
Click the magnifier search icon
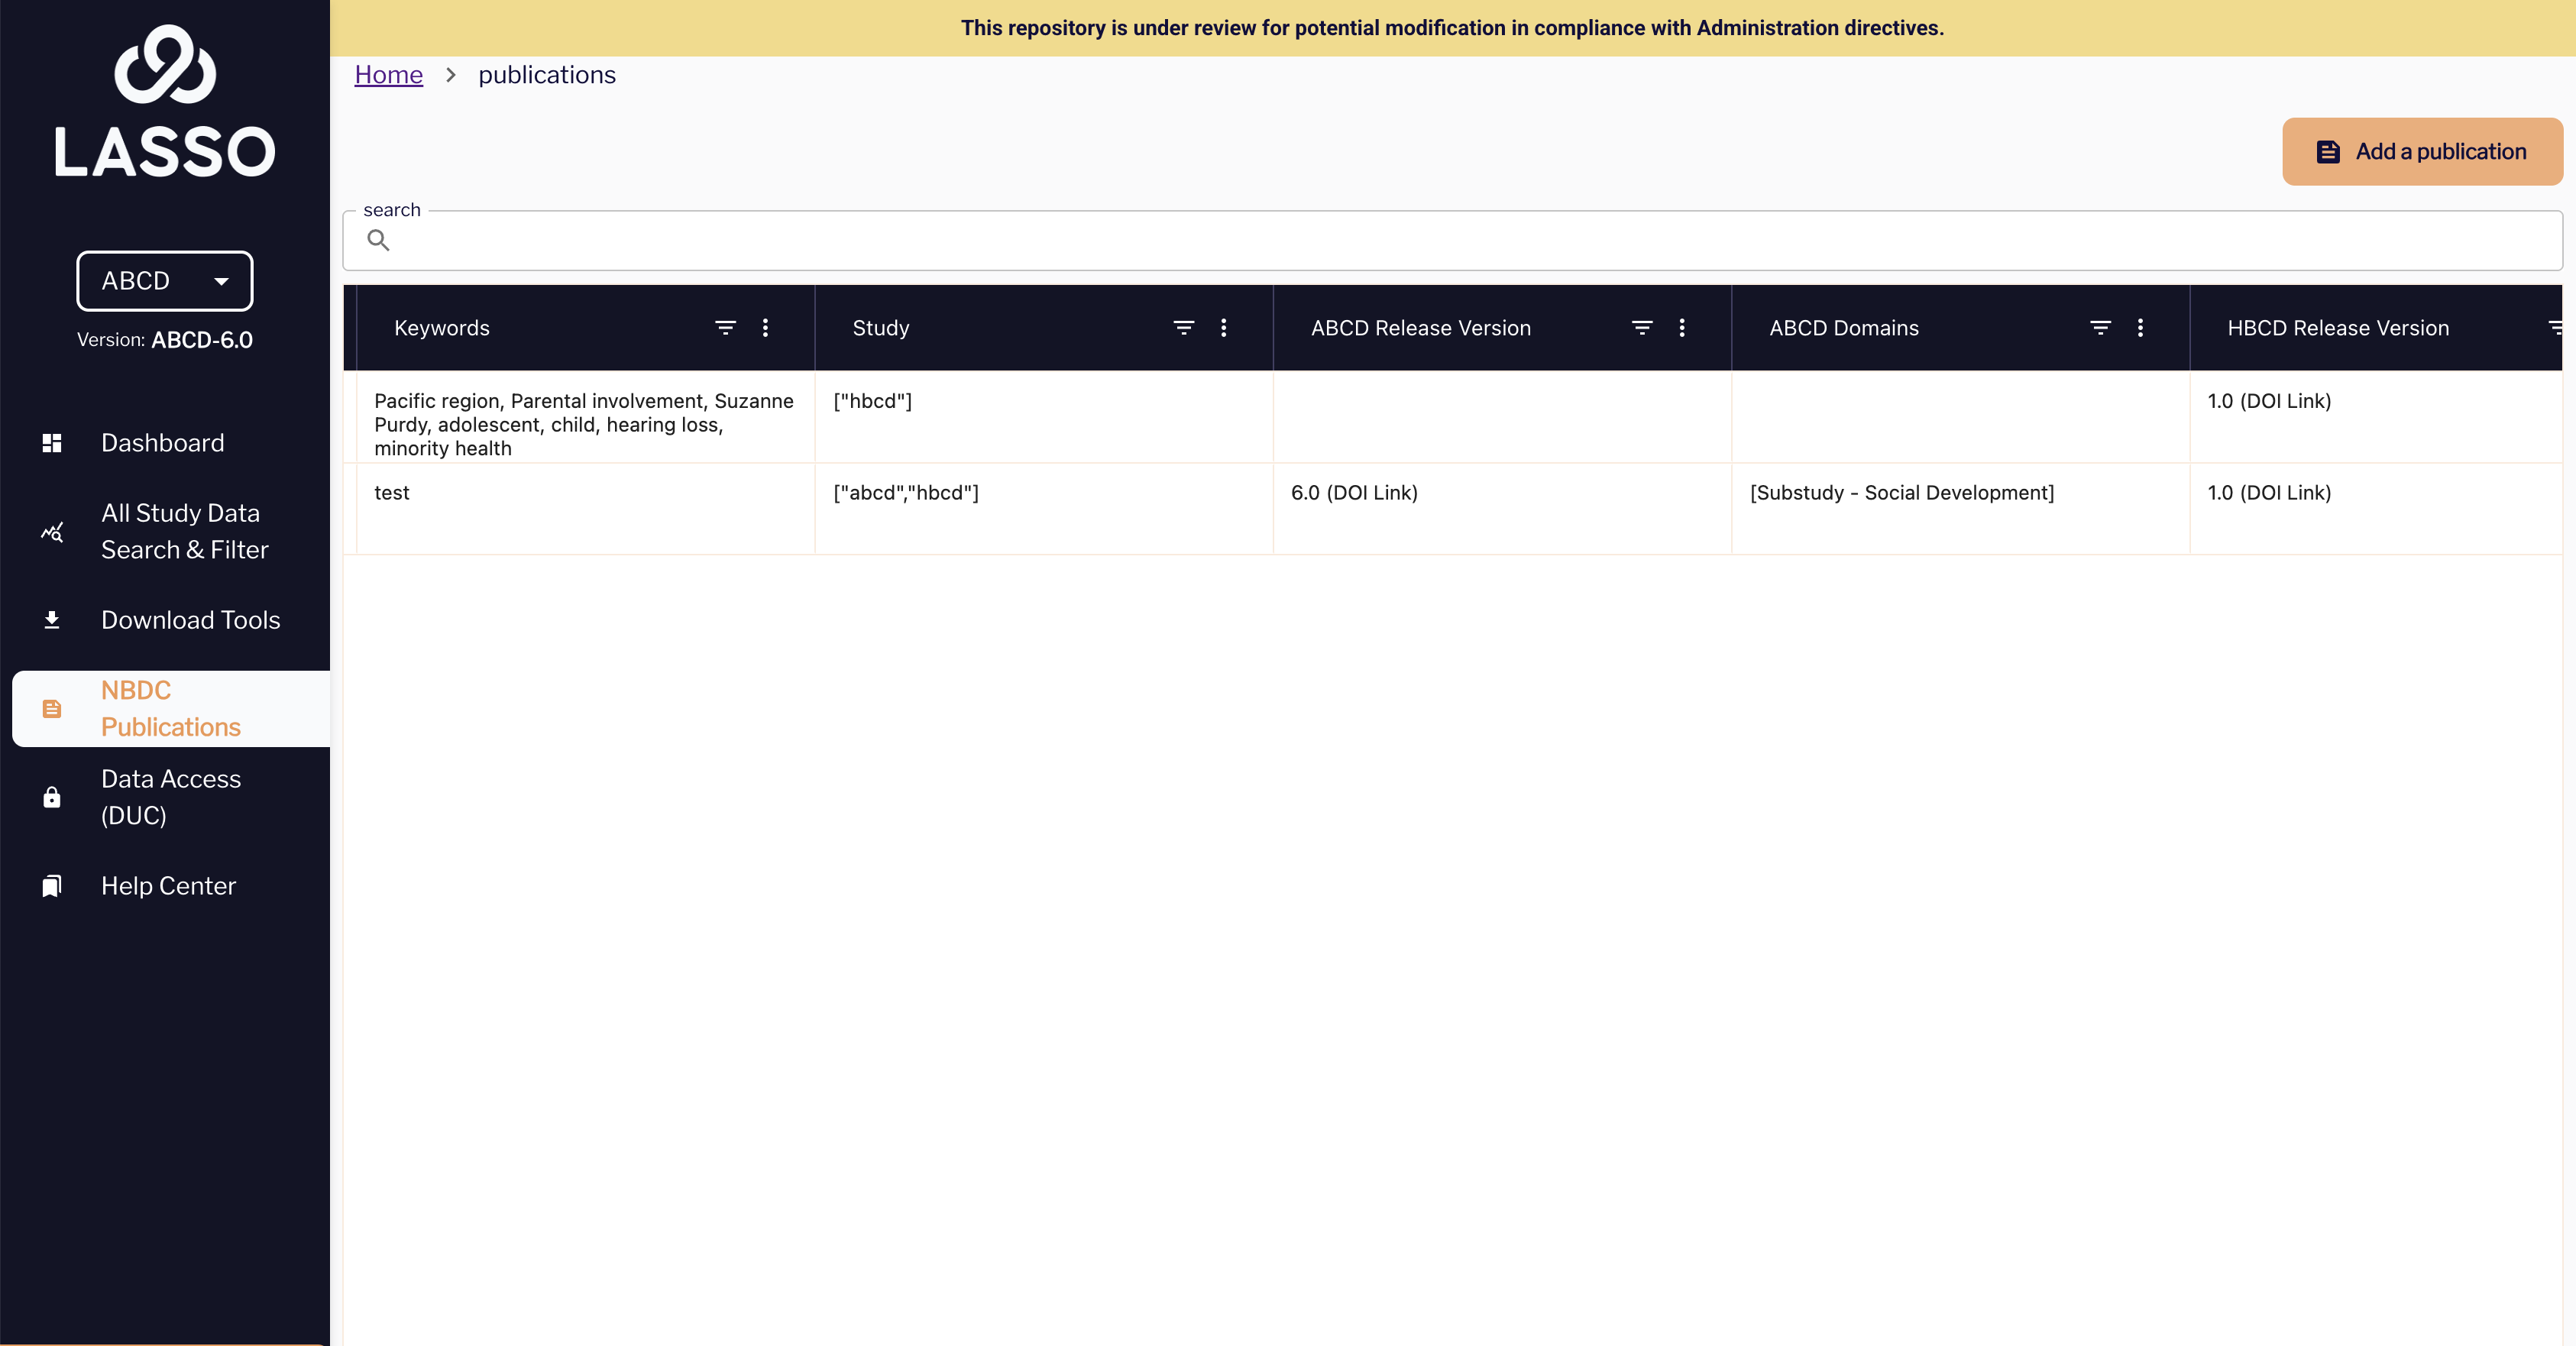coord(378,240)
